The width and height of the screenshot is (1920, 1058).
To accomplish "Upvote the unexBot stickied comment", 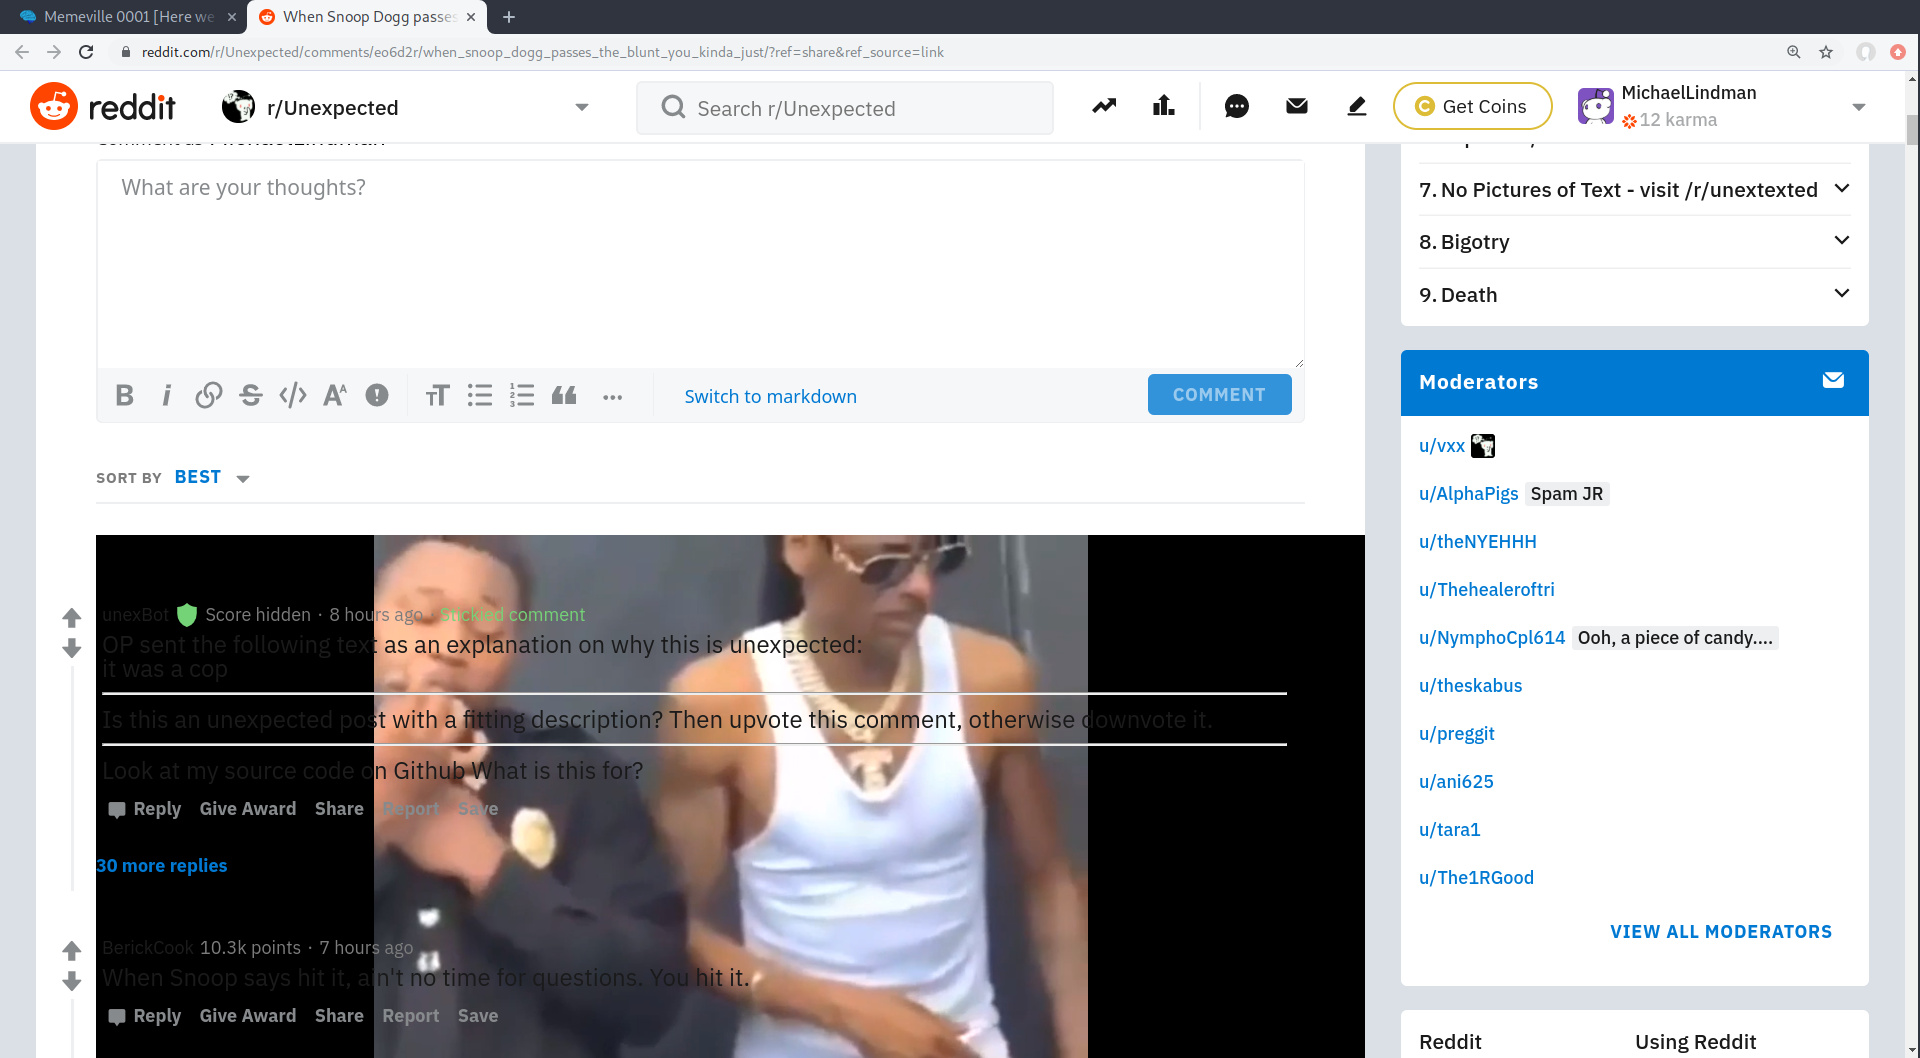I will (x=72, y=618).
